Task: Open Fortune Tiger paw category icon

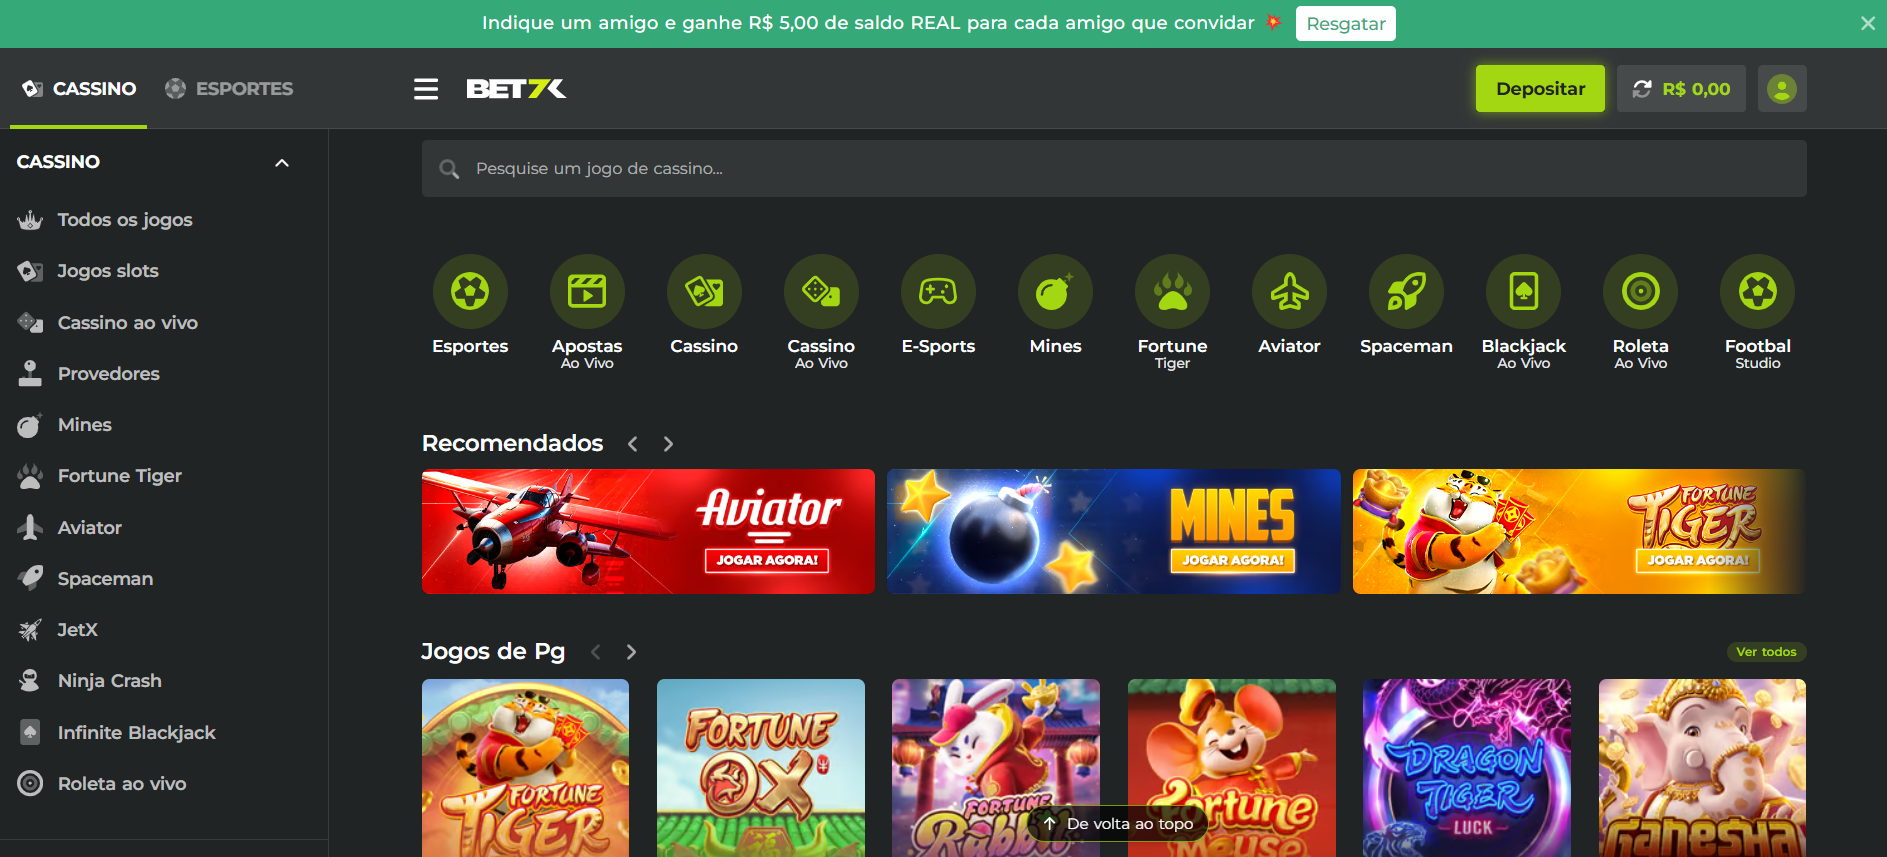Action: tap(1172, 292)
